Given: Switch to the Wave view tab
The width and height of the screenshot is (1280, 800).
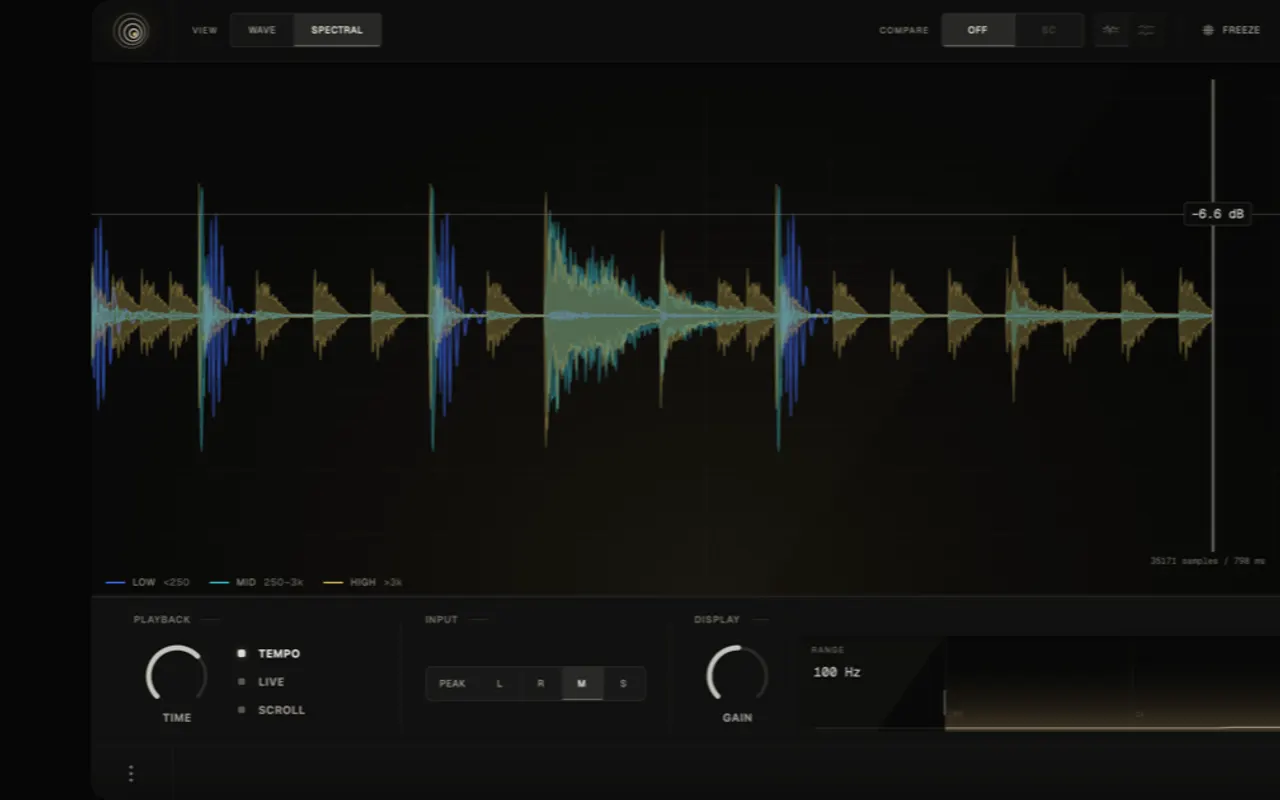Looking at the screenshot, I should [262, 30].
